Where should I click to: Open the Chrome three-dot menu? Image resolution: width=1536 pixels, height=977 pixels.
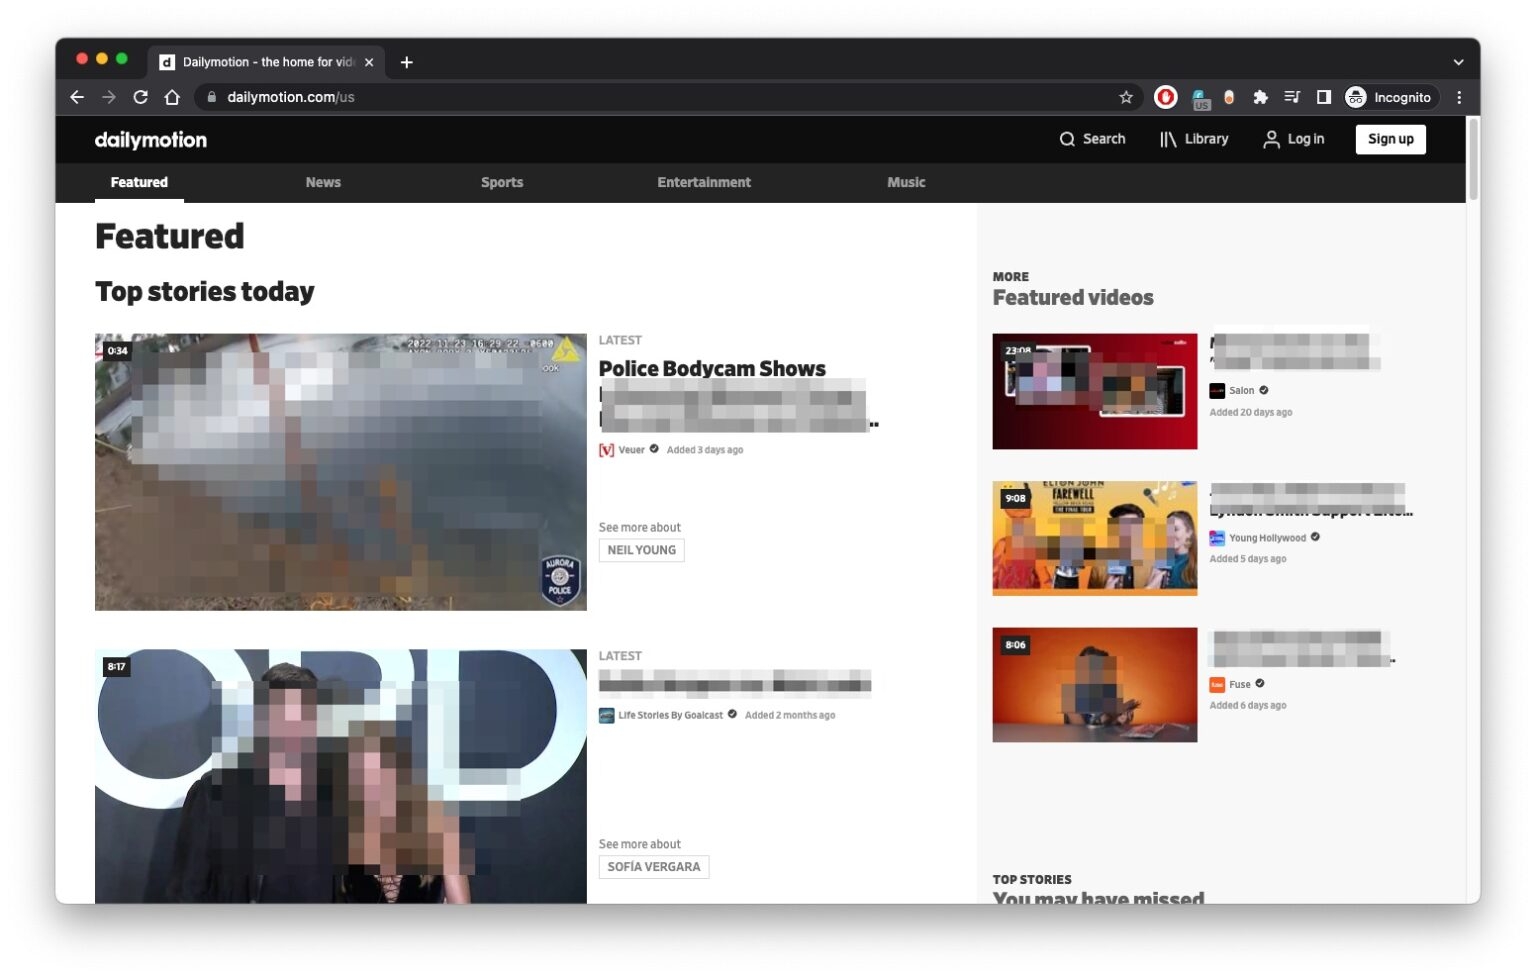(1458, 97)
